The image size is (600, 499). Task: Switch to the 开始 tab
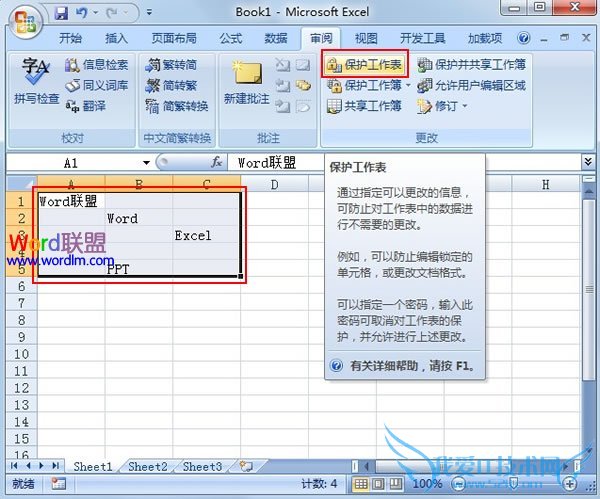[70, 38]
